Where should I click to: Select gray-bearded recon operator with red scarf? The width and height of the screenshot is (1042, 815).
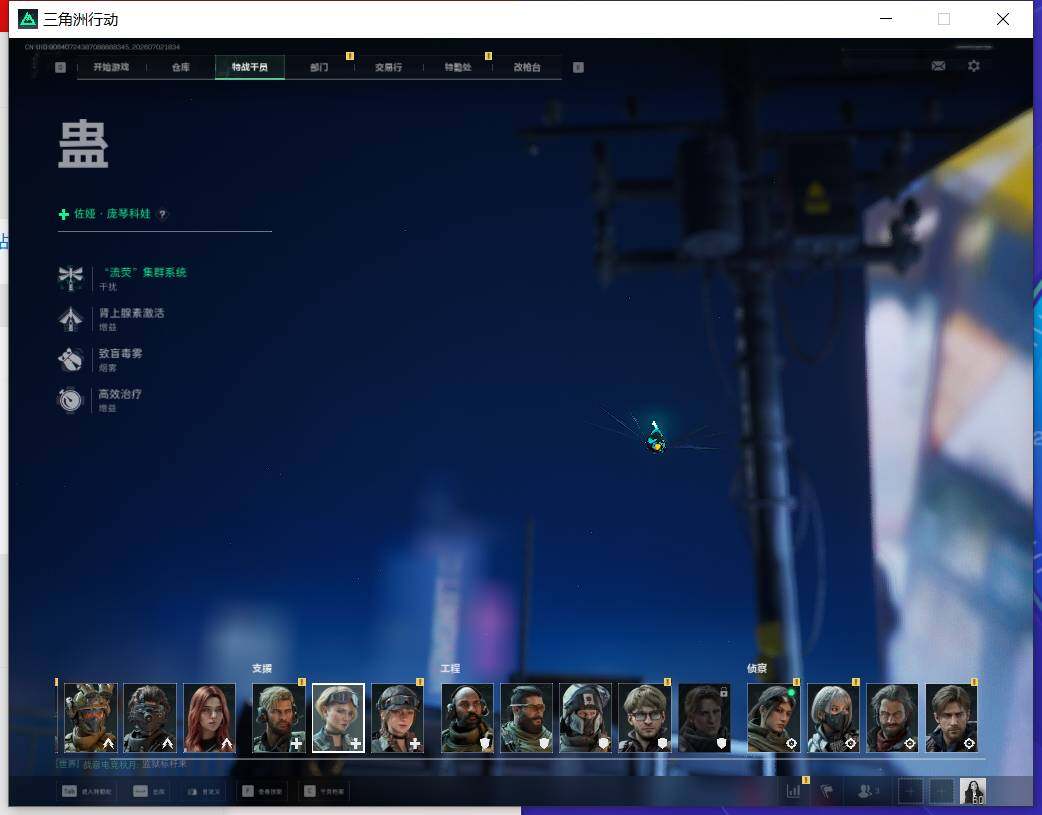892,718
